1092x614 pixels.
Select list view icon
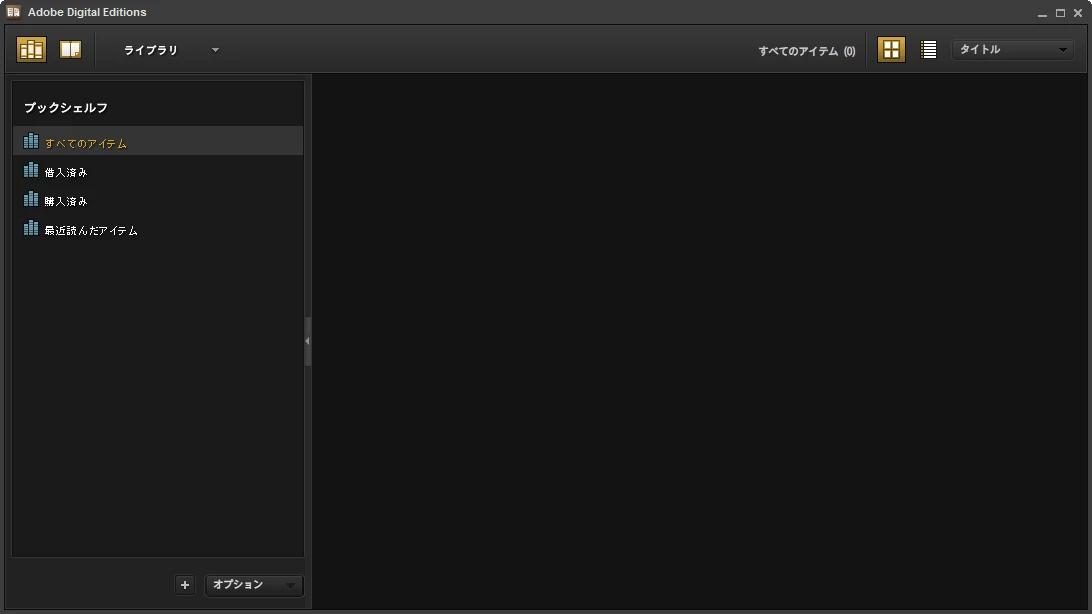pos(928,49)
